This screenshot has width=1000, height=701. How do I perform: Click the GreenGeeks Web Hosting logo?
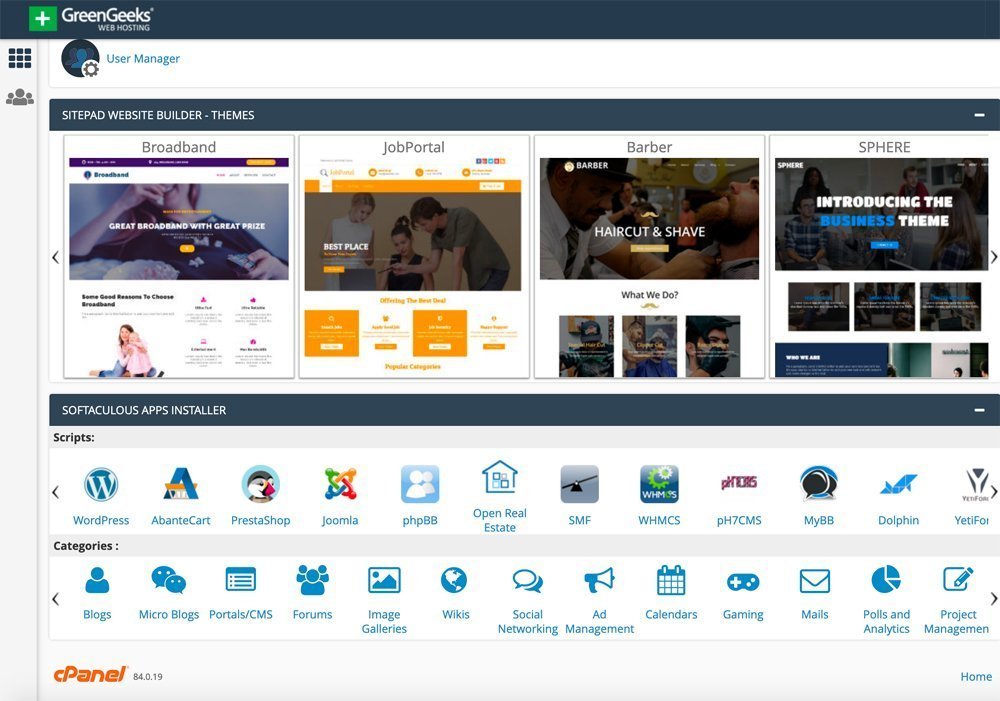pyautogui.click(x=91, y=18)
